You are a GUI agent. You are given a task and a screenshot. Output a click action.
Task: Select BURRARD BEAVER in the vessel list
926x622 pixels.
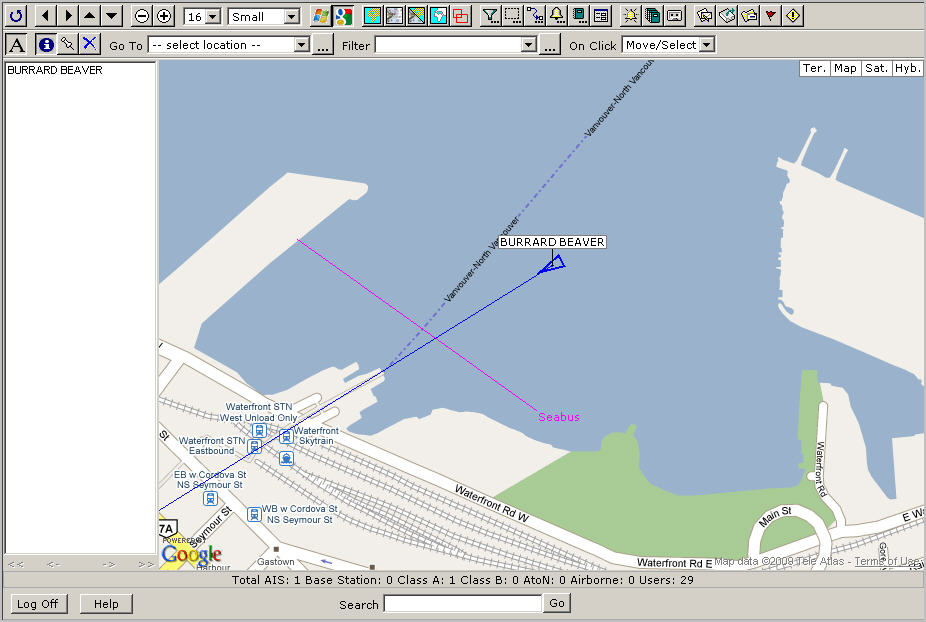coord(55,70)
